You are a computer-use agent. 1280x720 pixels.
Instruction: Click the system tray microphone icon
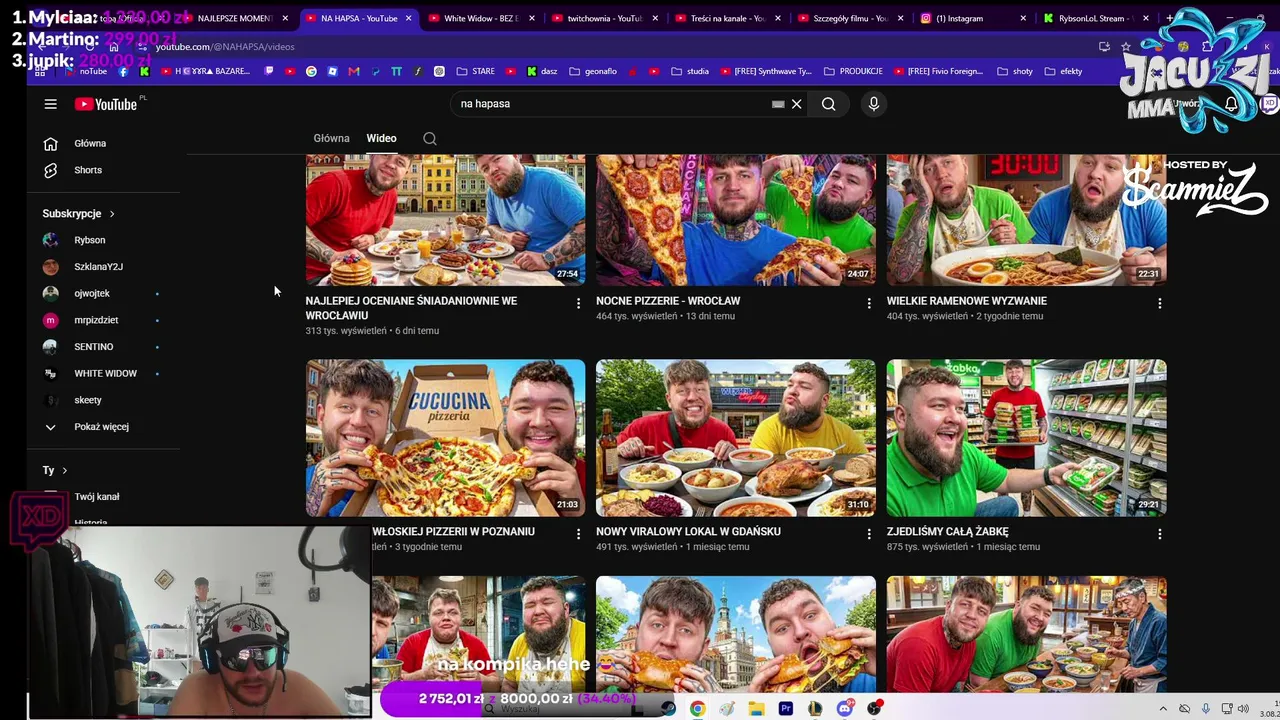tap(1206, 709)
